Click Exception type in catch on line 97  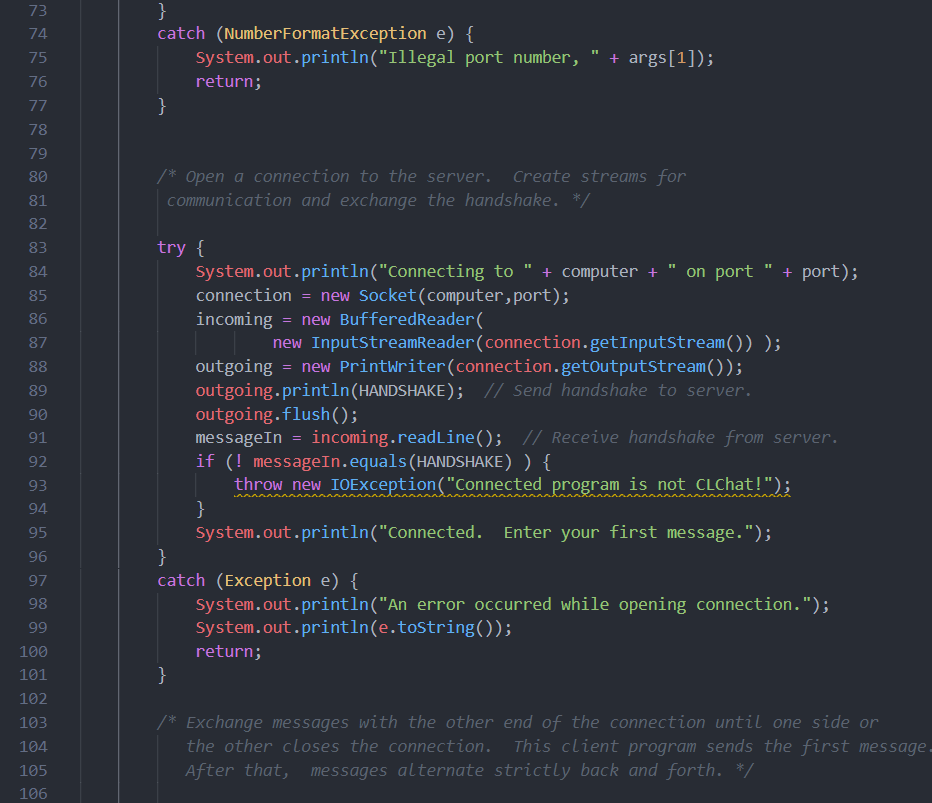point(267,580)
